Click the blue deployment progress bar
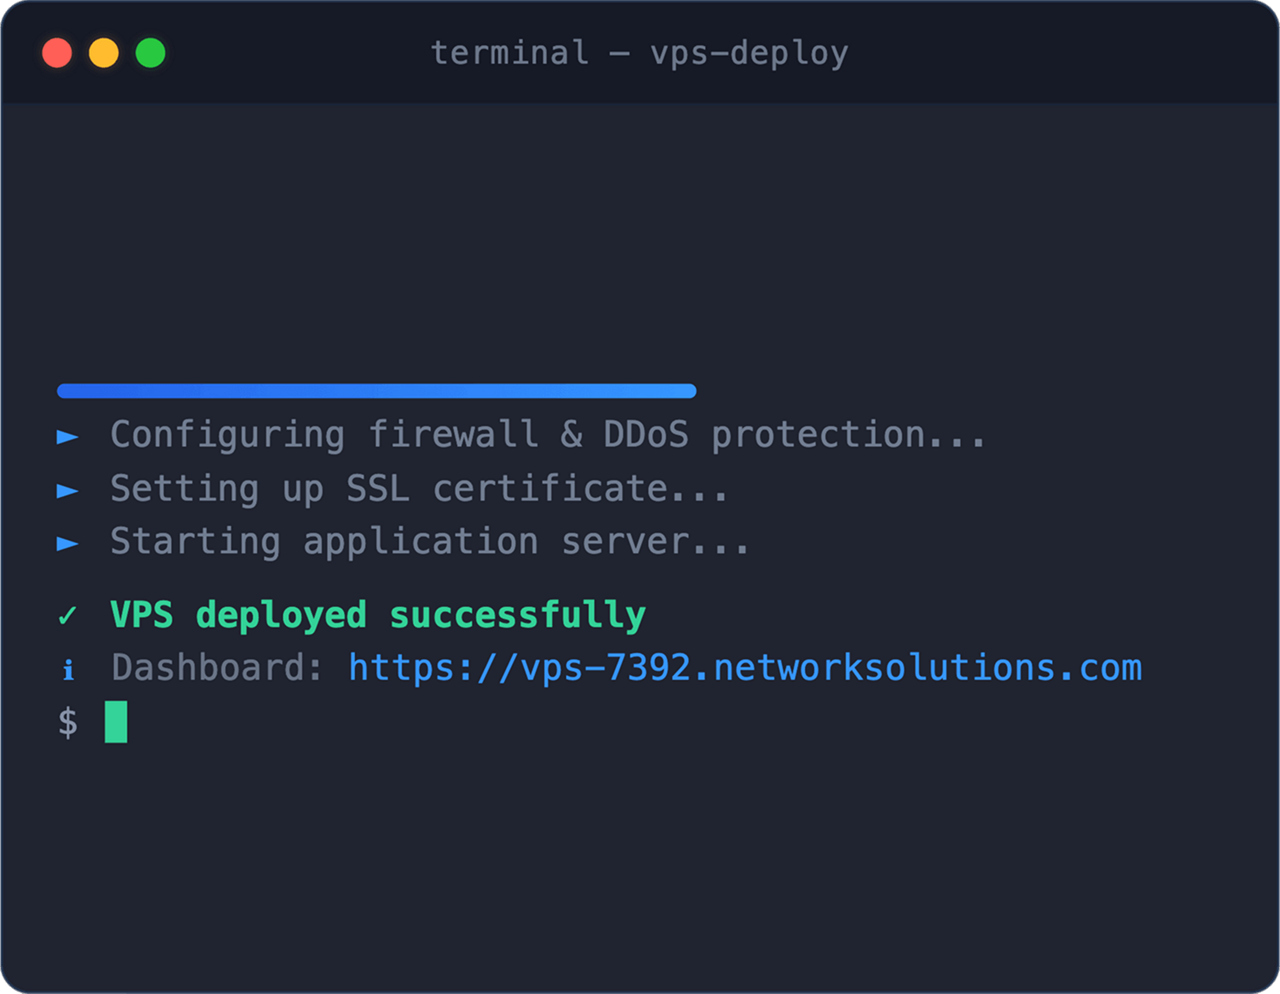 pos(377,391)
